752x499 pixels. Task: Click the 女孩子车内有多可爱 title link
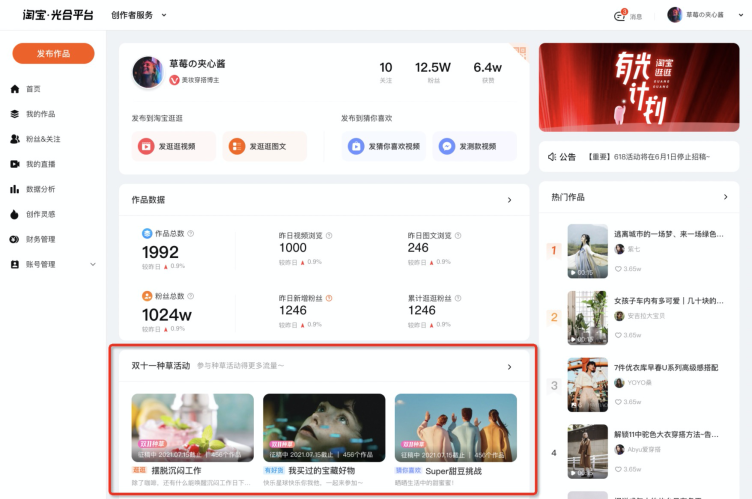tap(669, 301)
